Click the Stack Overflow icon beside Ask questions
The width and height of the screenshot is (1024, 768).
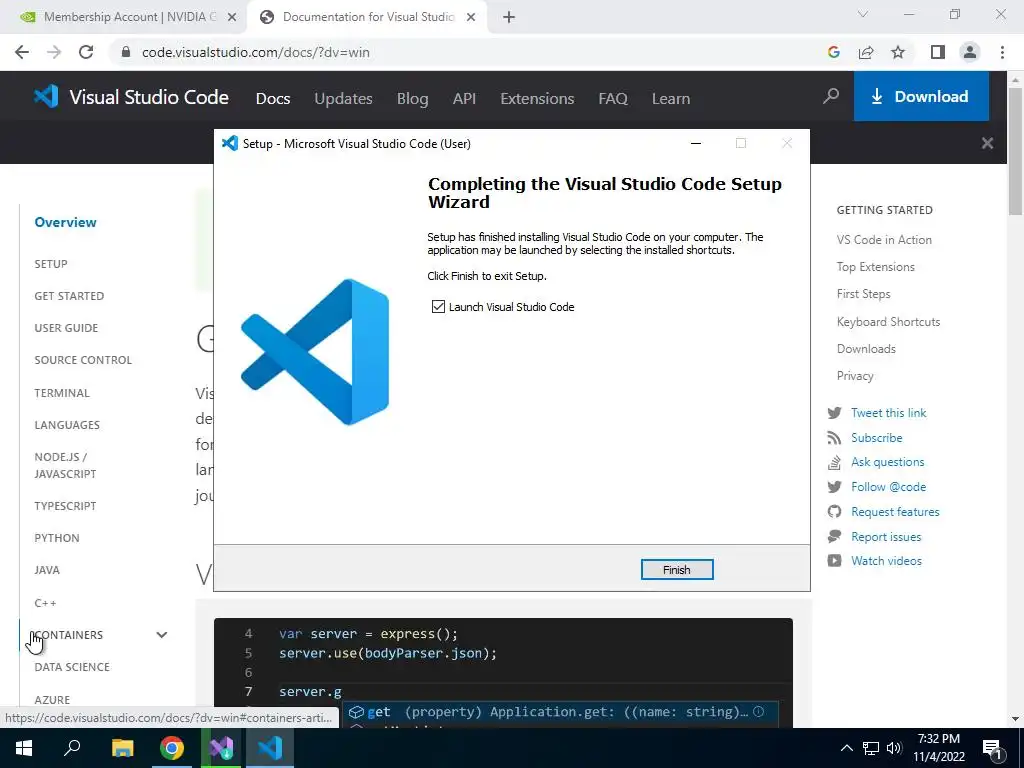835,462
